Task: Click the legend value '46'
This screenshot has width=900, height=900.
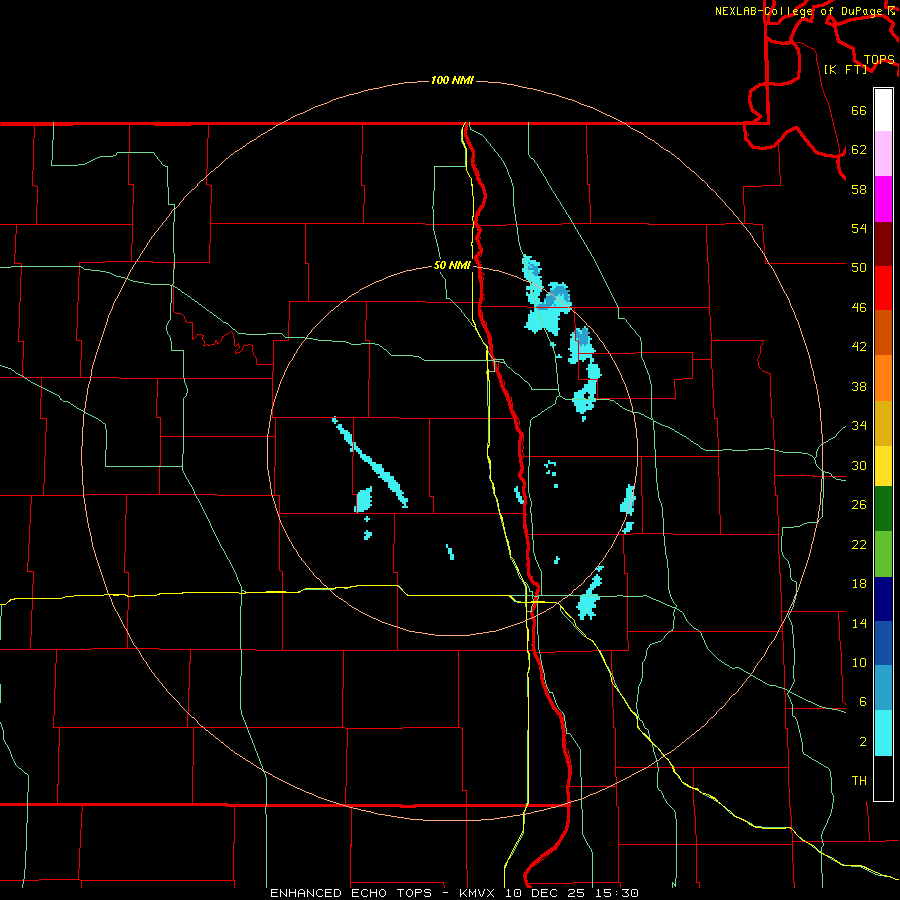Action: pos(859,308)
